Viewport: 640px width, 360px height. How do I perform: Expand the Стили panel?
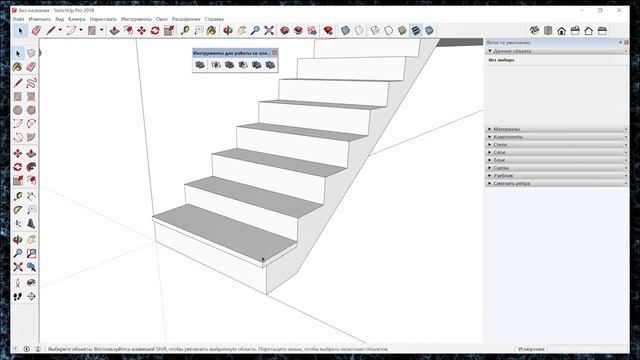point(556,145)
